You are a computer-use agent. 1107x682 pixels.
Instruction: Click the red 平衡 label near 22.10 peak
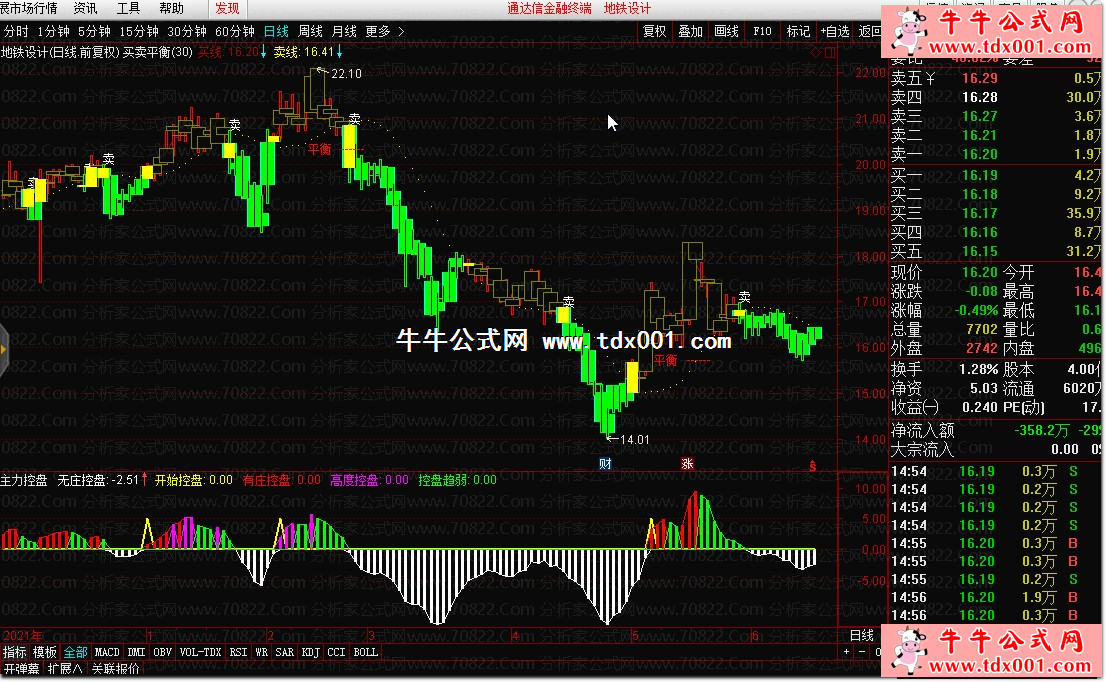pos(319,149)
